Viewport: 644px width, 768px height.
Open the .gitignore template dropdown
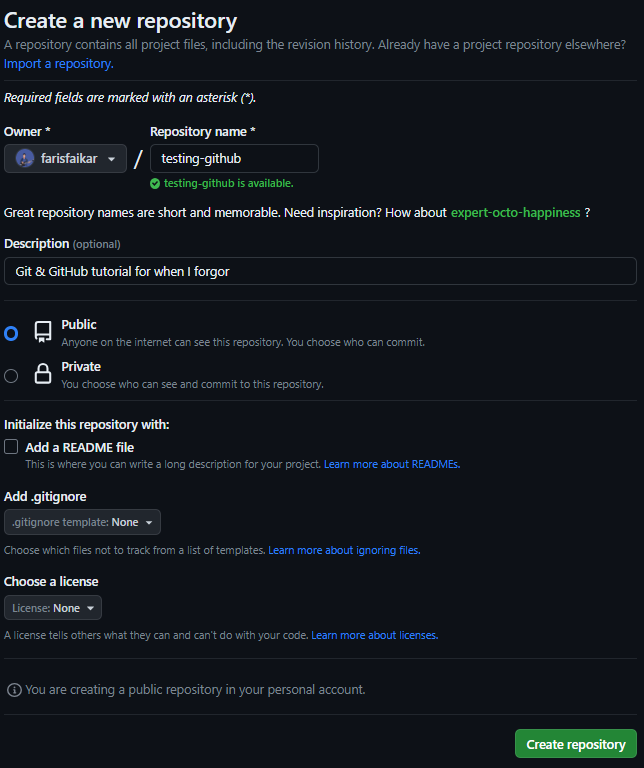click(82, 522)
